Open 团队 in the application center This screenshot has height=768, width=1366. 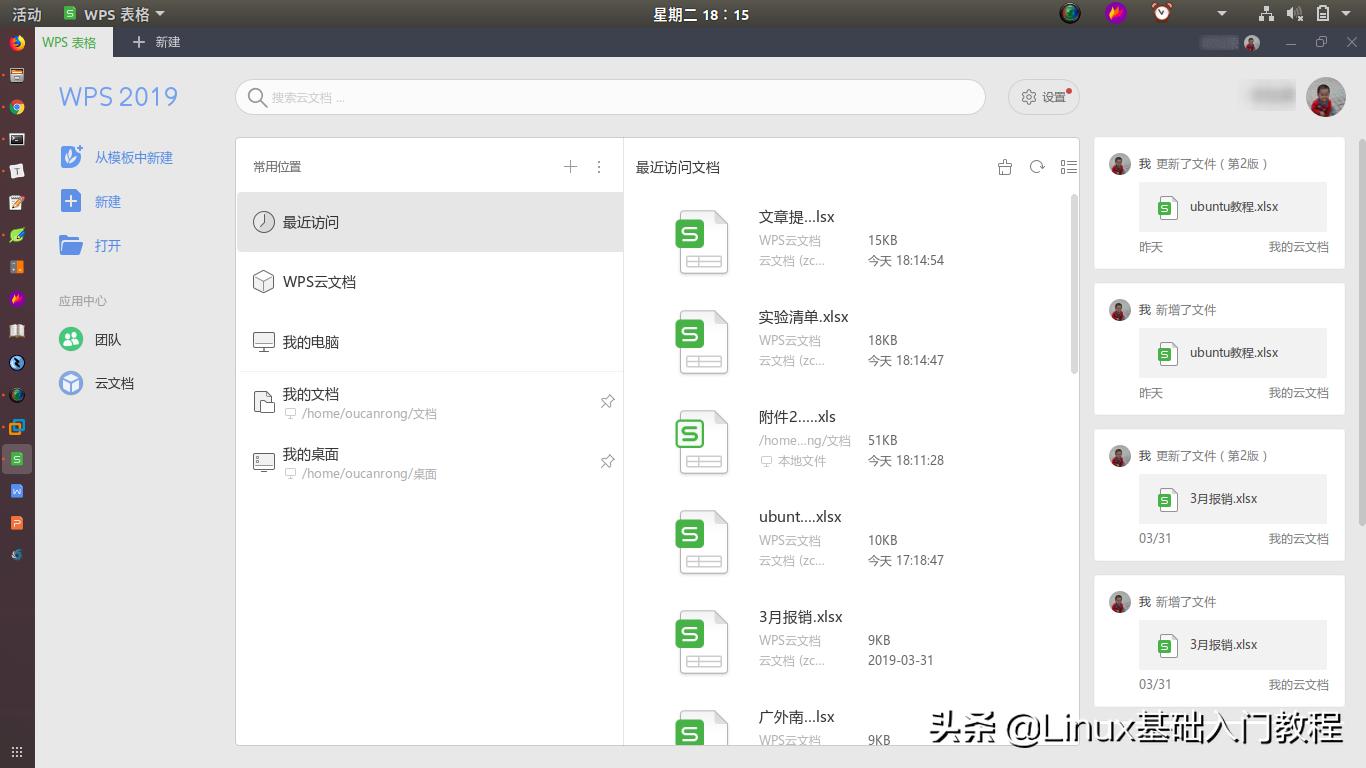(107, 340)
